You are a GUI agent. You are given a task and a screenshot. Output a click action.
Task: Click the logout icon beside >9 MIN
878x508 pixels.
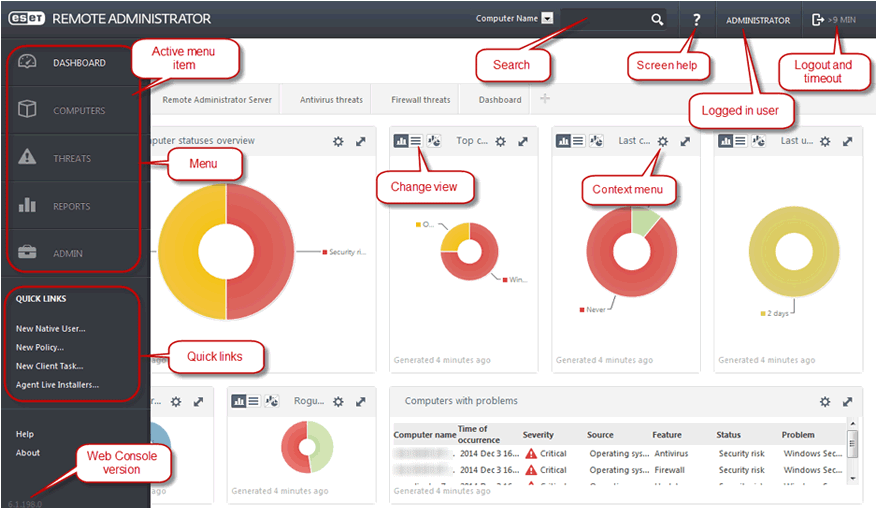pyautogui.click(x=818, y=20)
